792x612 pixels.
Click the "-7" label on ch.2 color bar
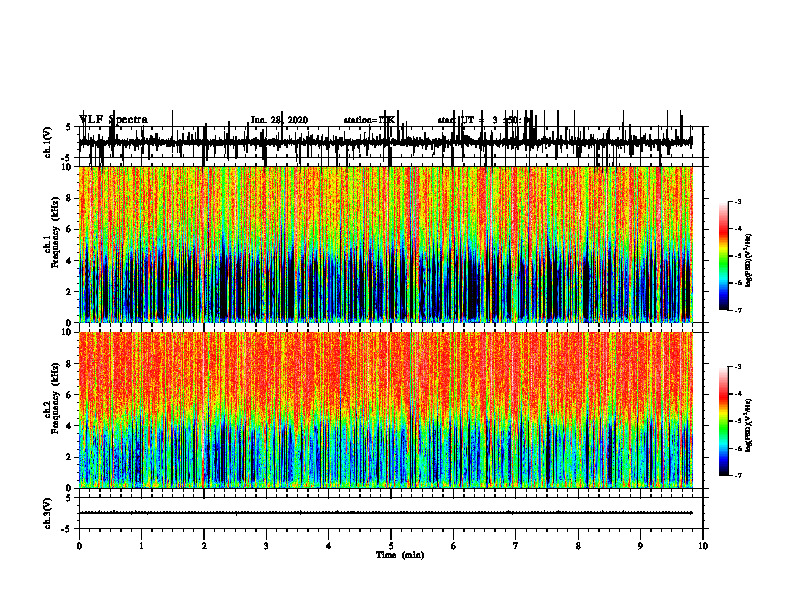[x=737, y=476]
